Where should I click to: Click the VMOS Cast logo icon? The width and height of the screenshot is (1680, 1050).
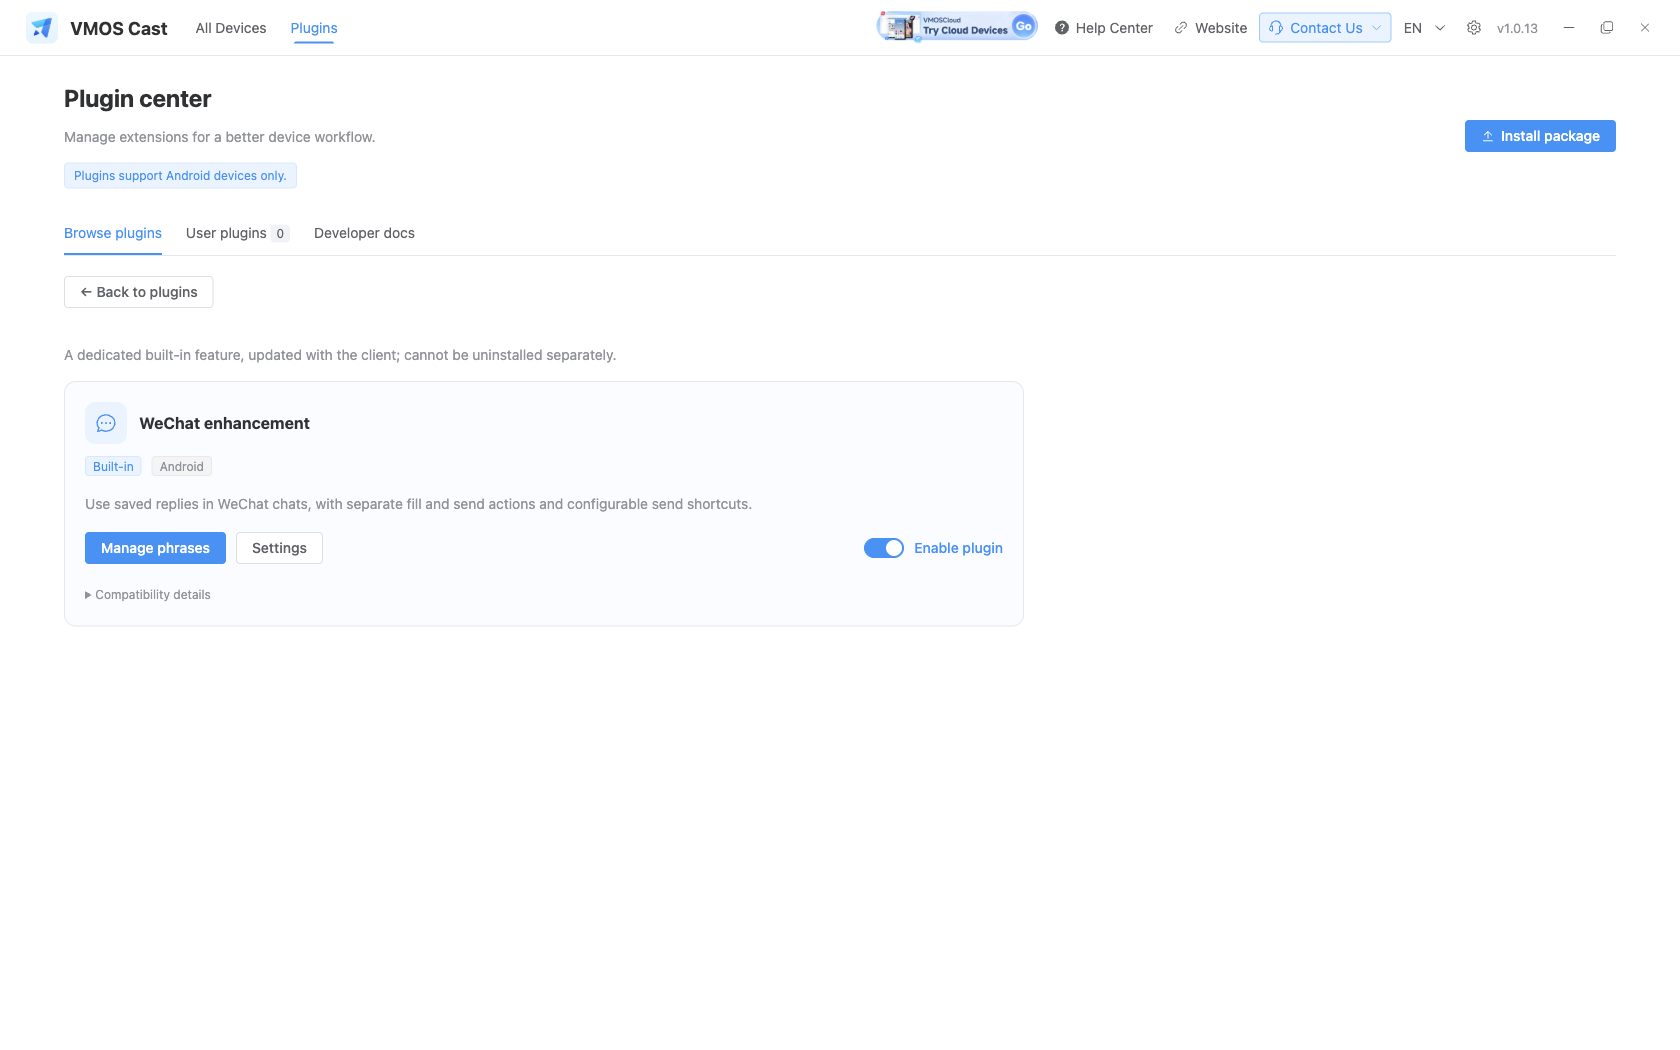[x=42, y=28]
